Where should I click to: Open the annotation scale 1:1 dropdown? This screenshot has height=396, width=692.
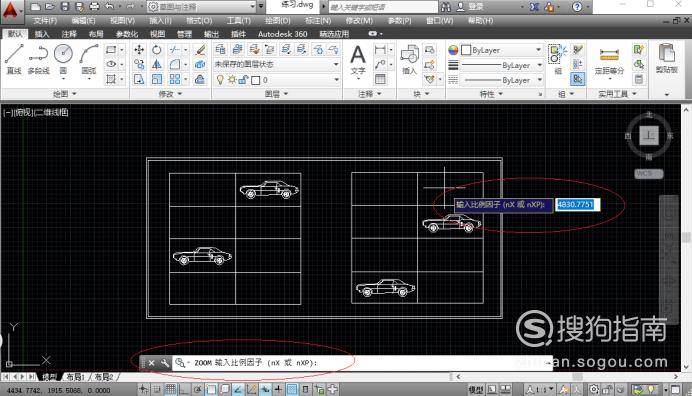click(539, 389)
